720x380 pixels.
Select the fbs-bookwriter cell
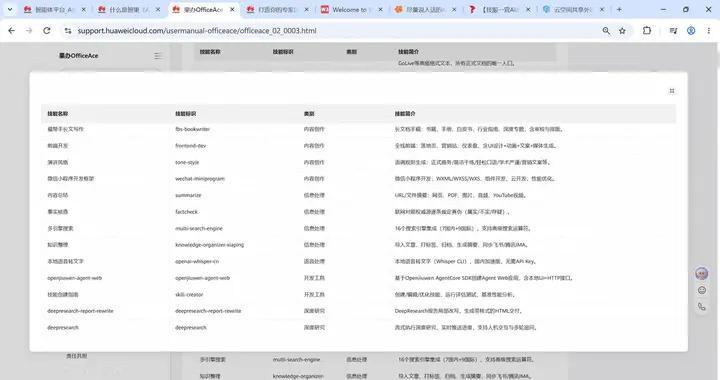coord(192,129)
